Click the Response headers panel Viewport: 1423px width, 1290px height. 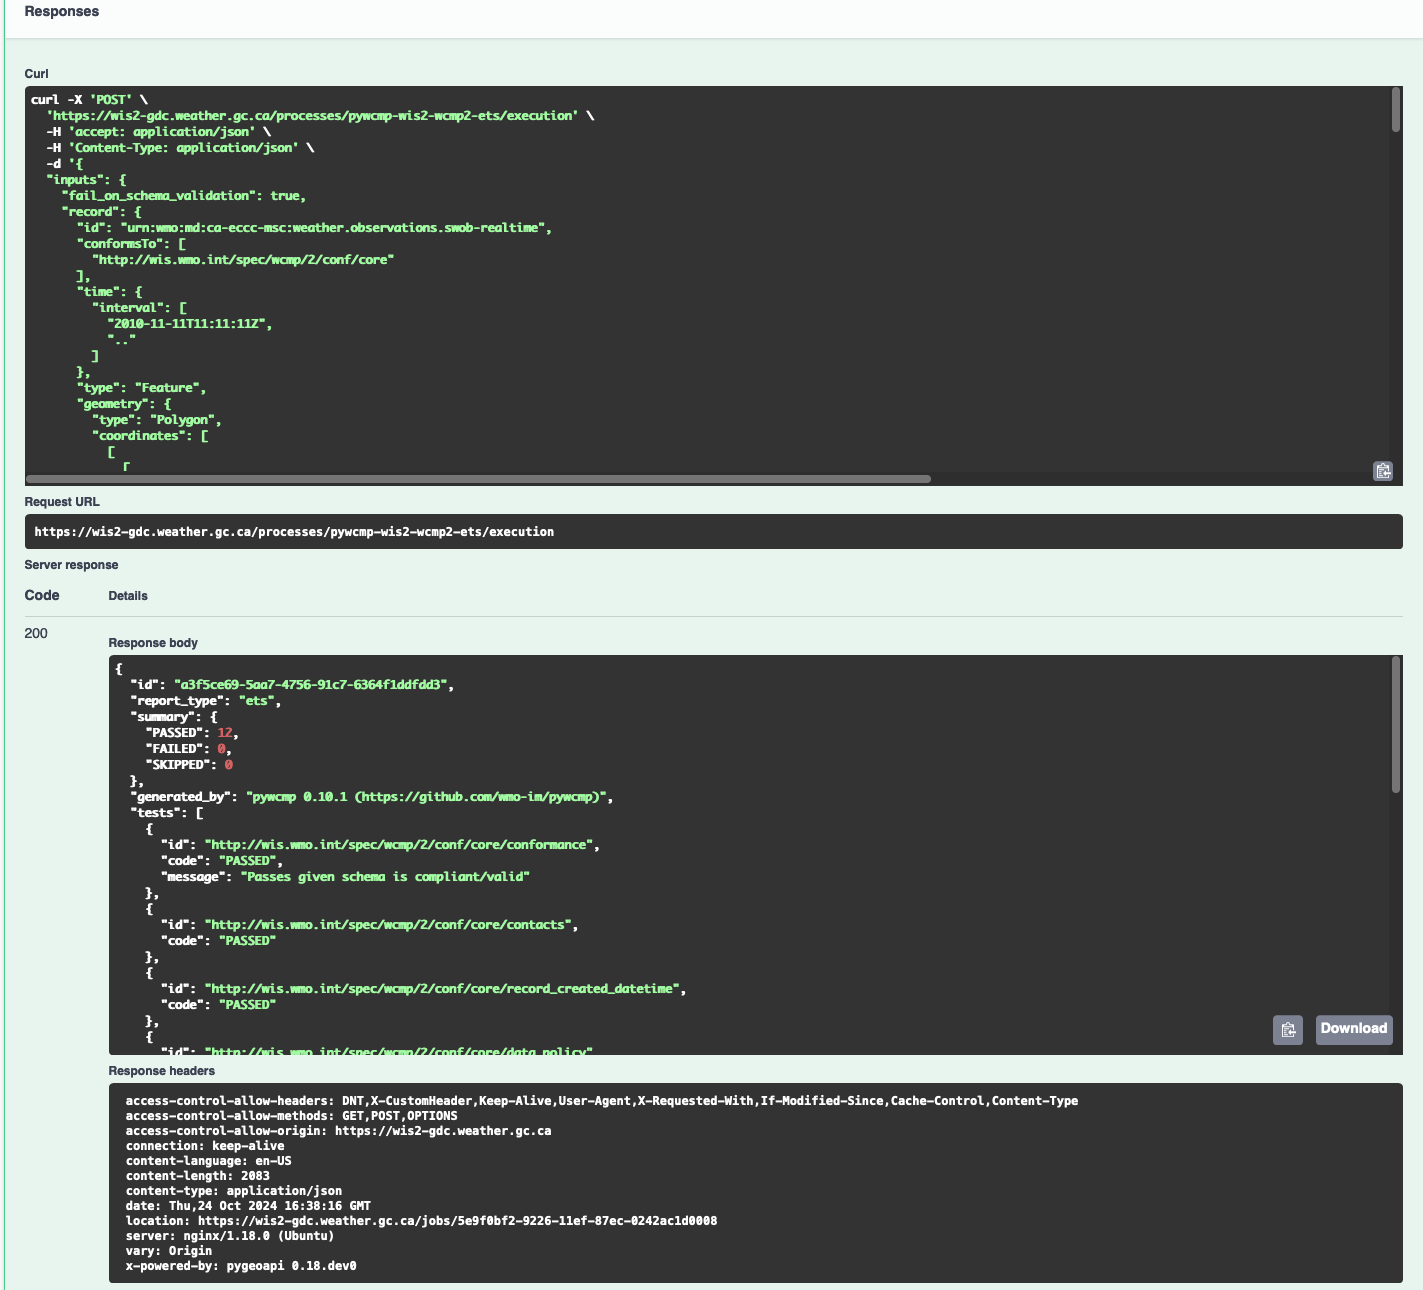pyautogui.click(x=700, y=1180)
